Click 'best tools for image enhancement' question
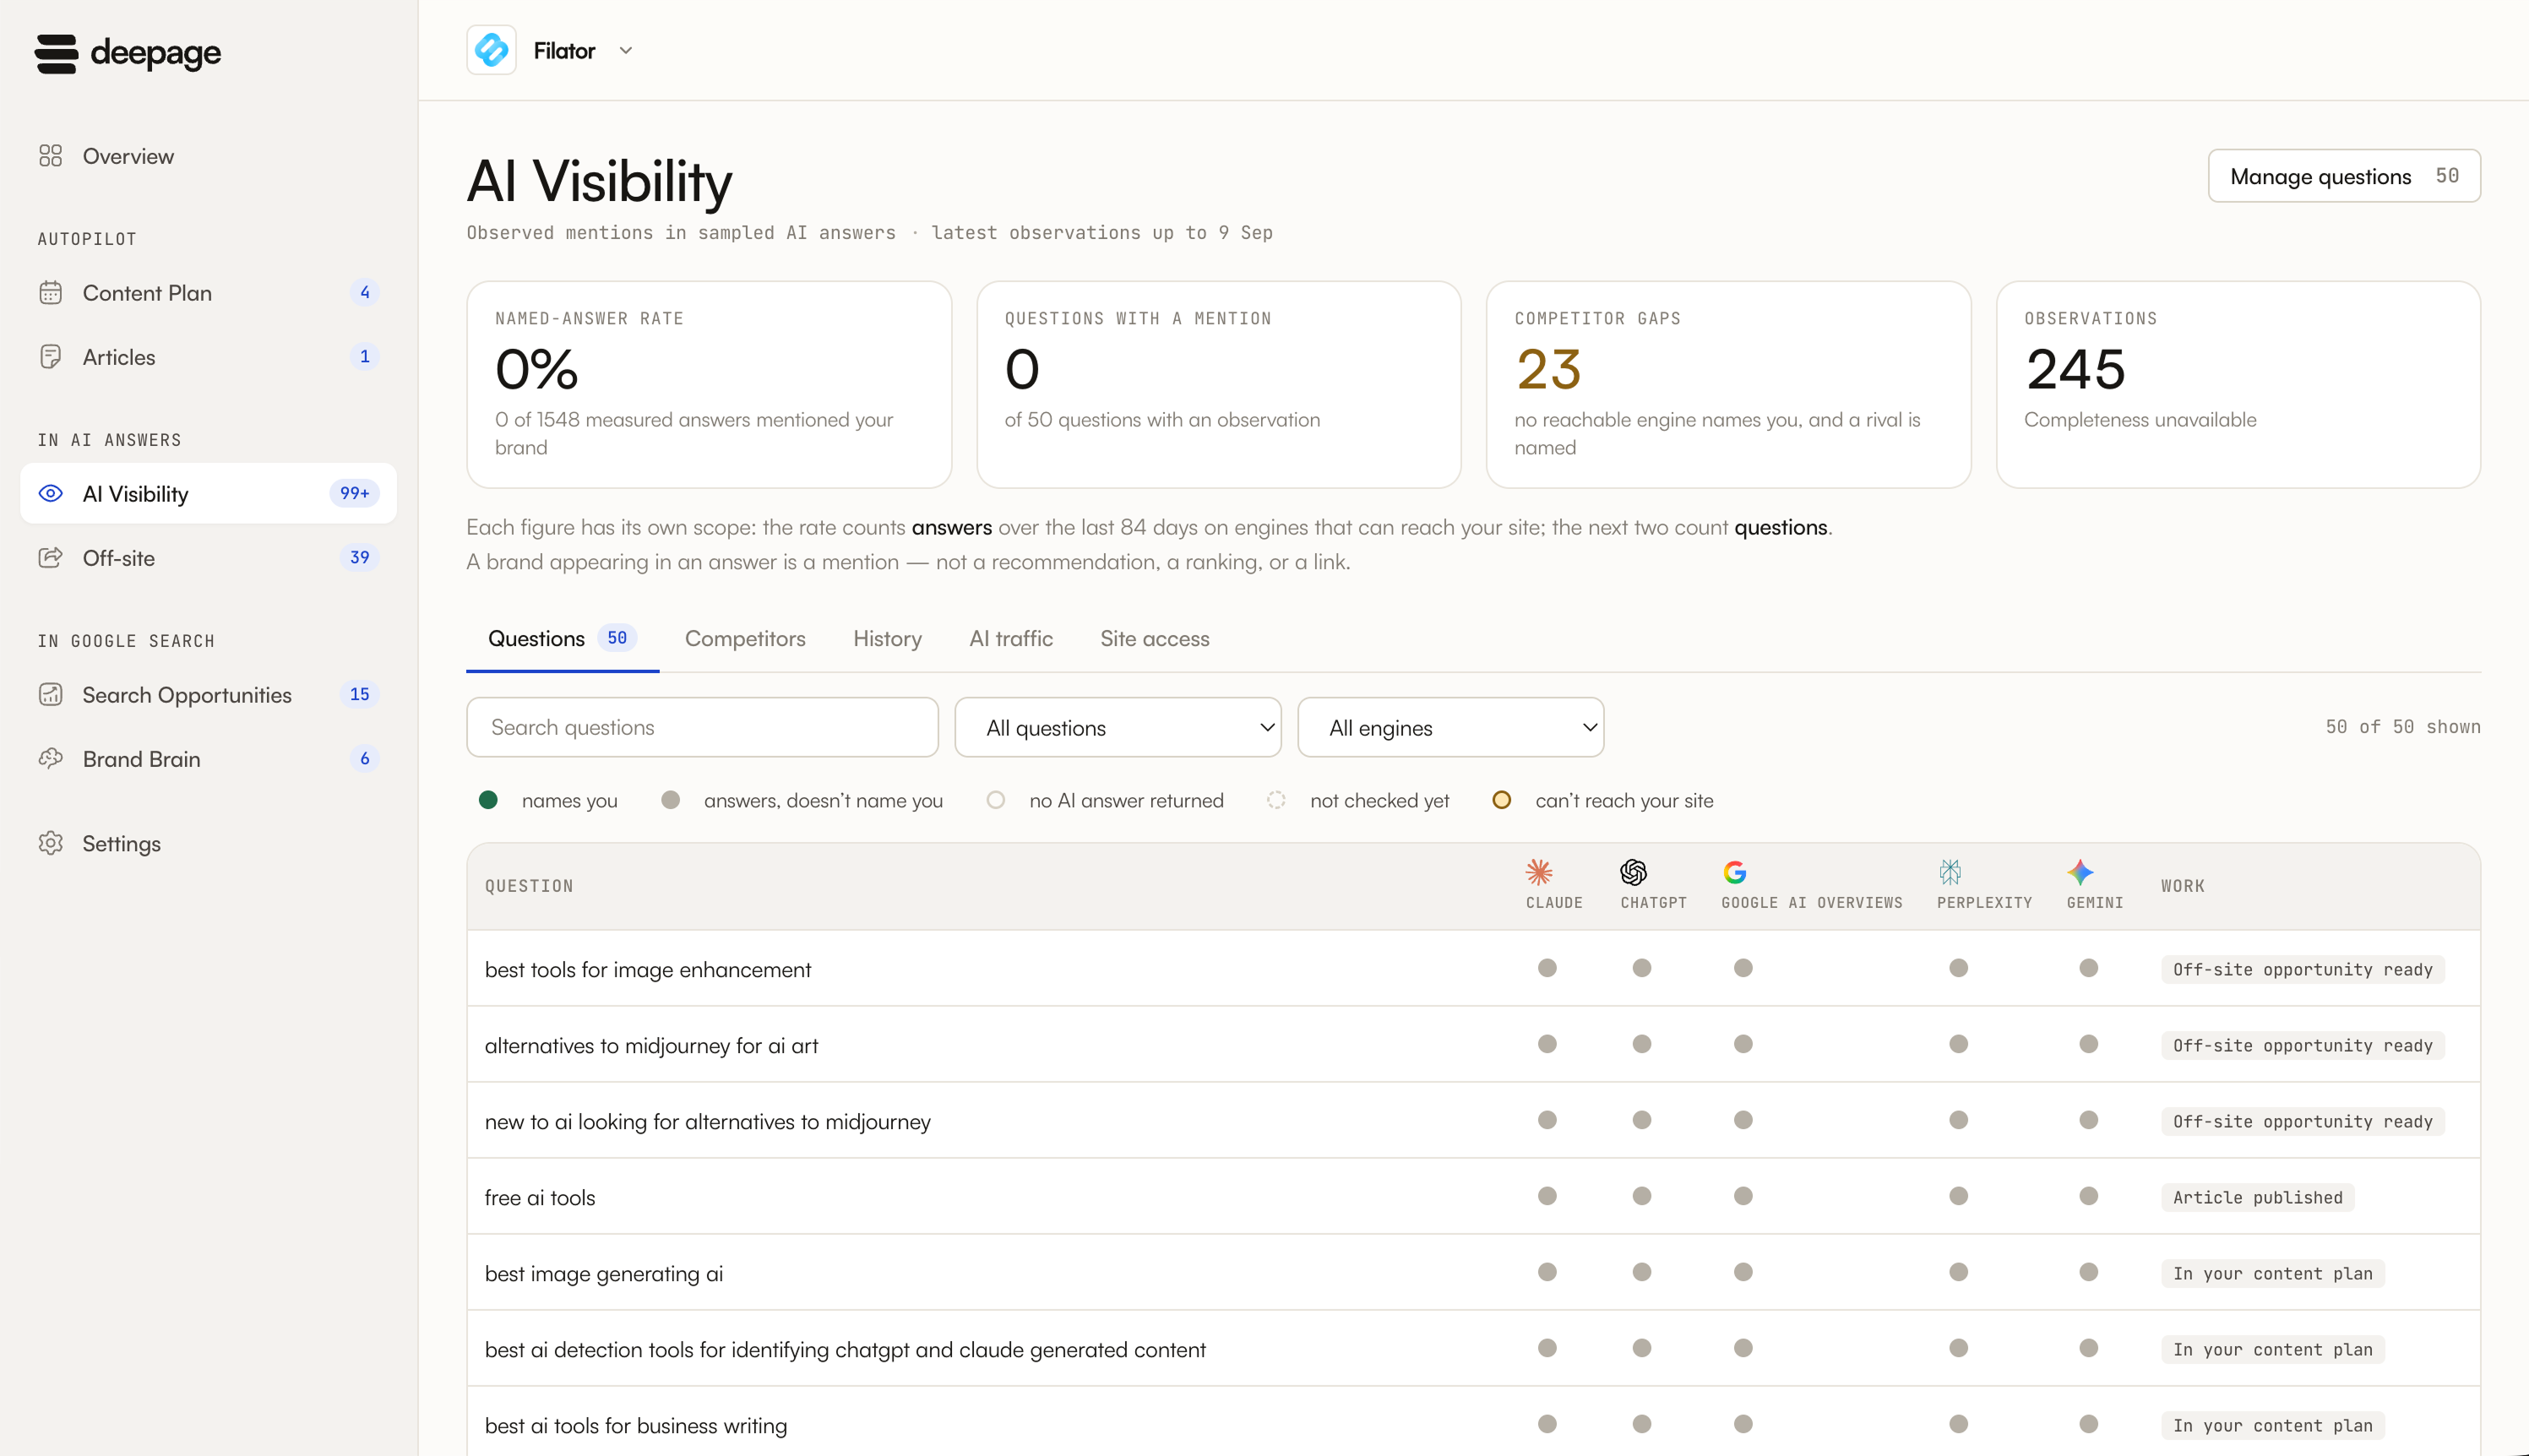 coord(648,969)
